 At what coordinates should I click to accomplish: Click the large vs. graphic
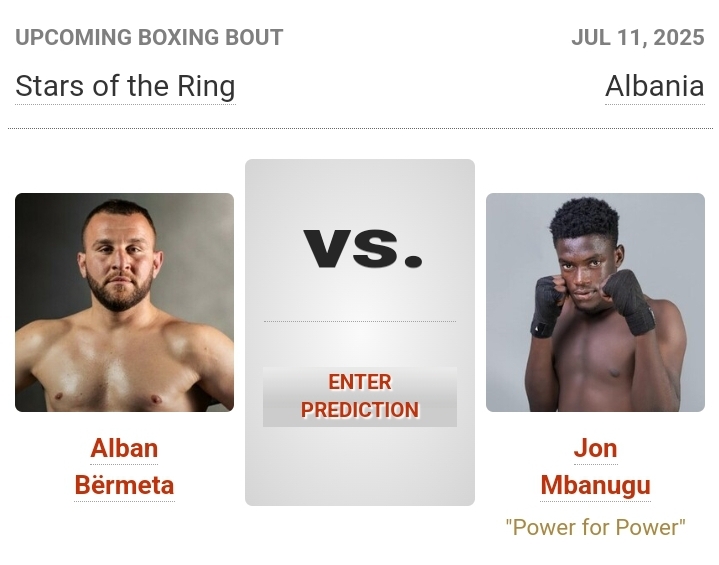[x=362, y=248]
